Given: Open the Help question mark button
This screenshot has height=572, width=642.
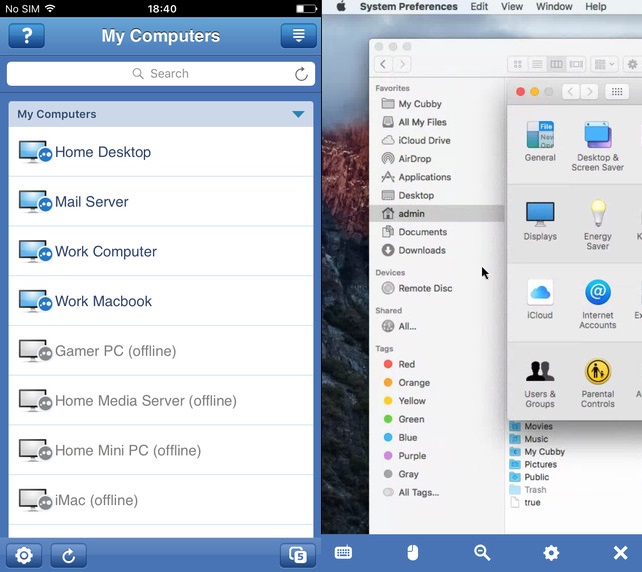Looking at the screenshot, I should coord(27,36).
